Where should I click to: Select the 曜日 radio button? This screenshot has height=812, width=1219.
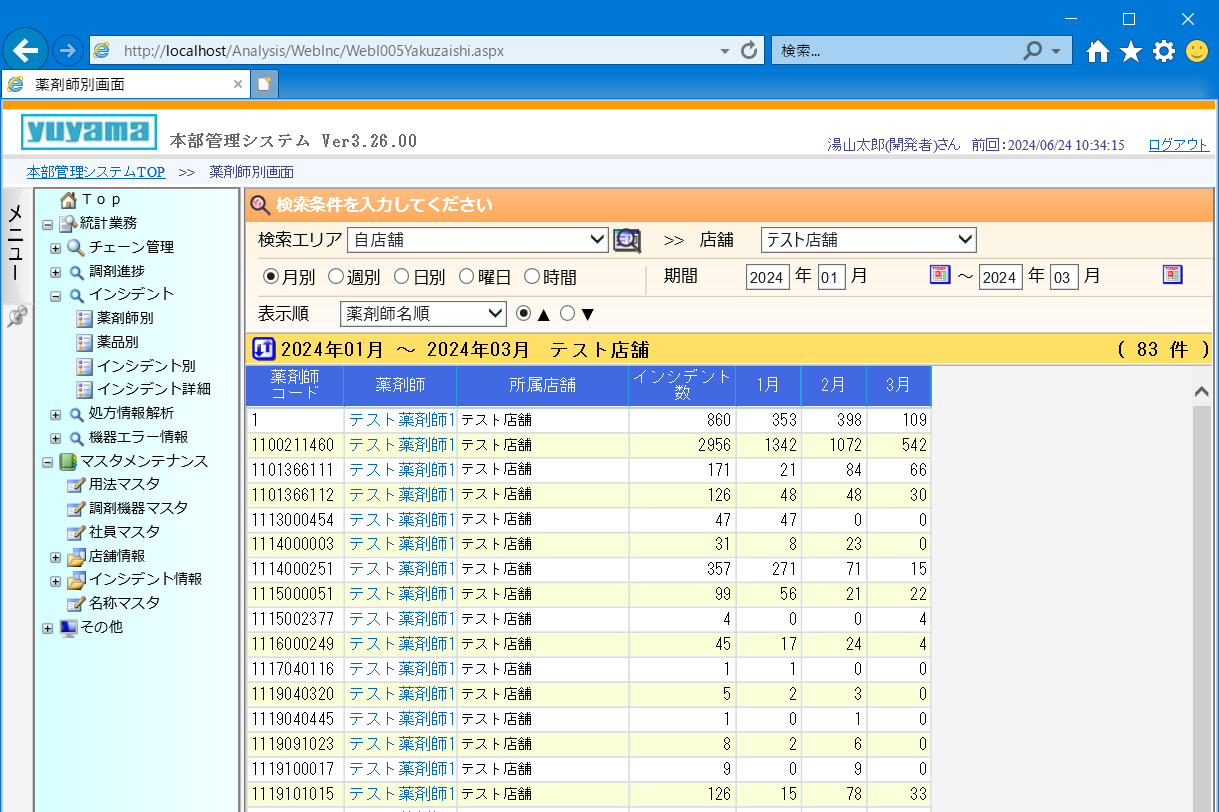467,276
